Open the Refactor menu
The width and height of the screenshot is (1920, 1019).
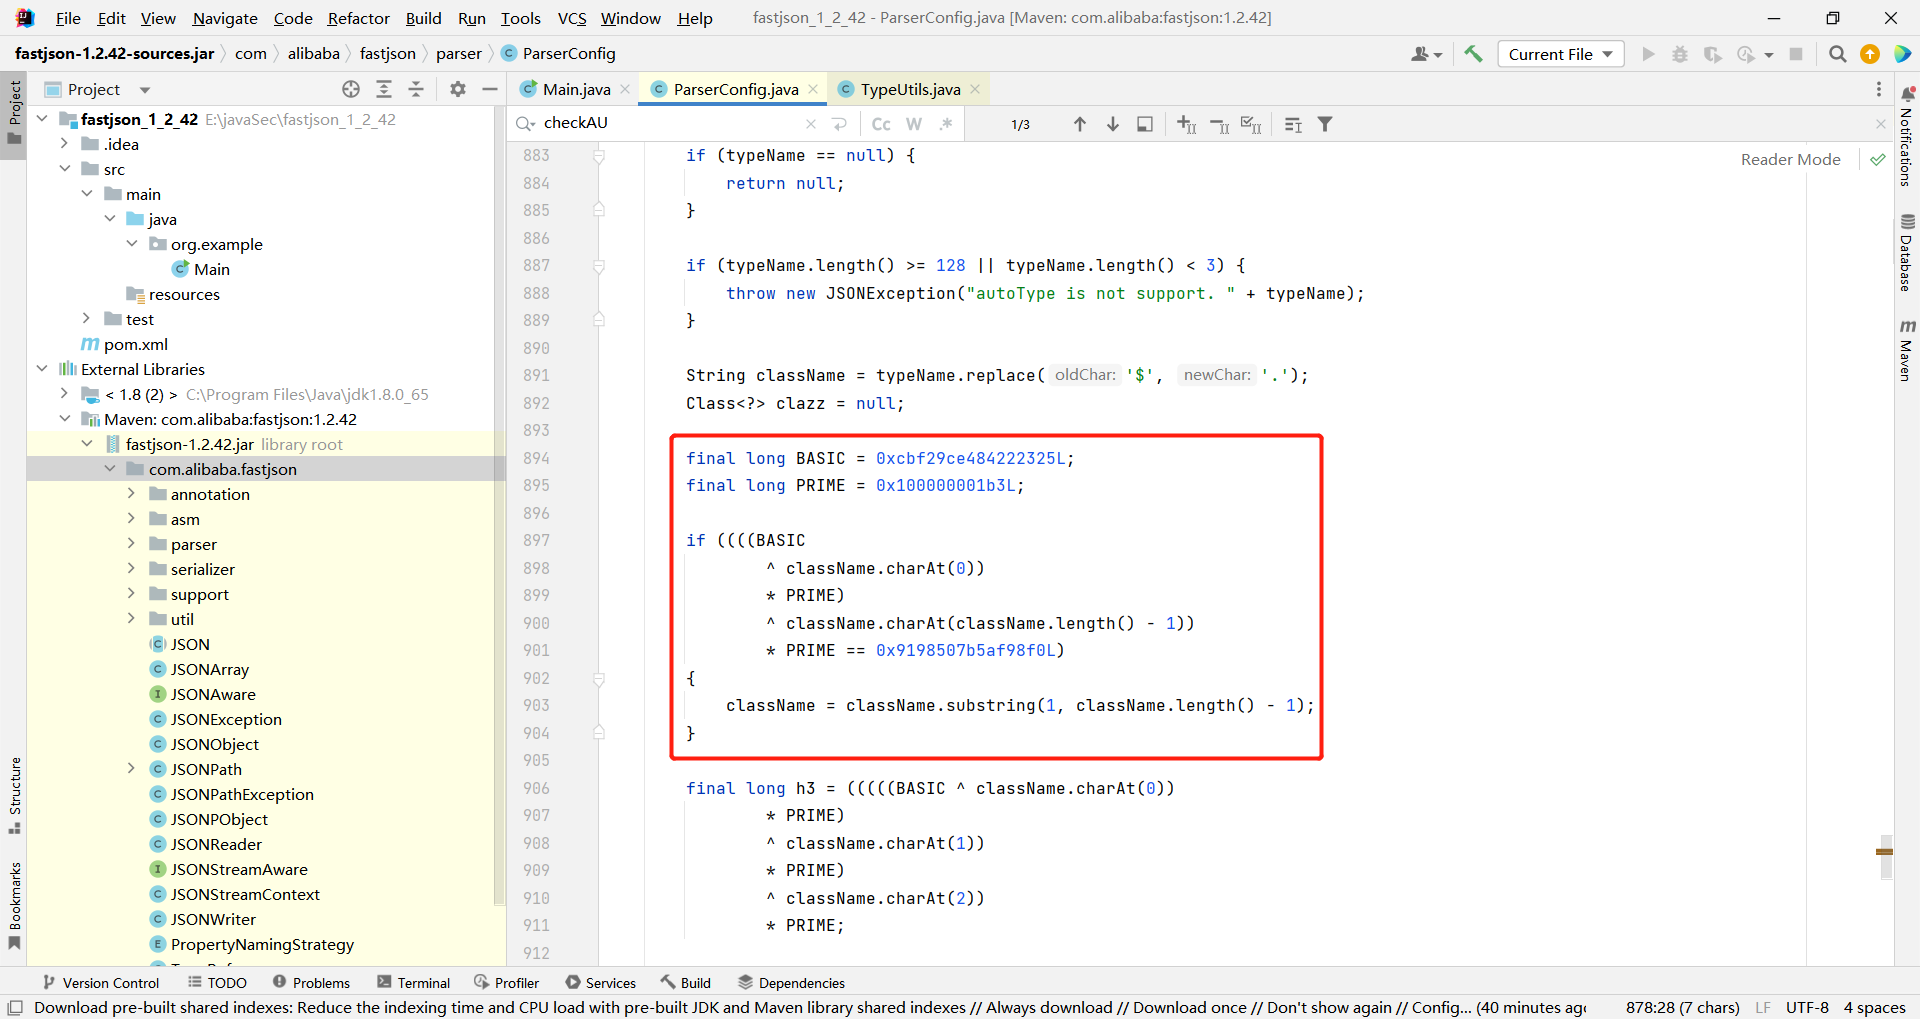tap(358, 18)
